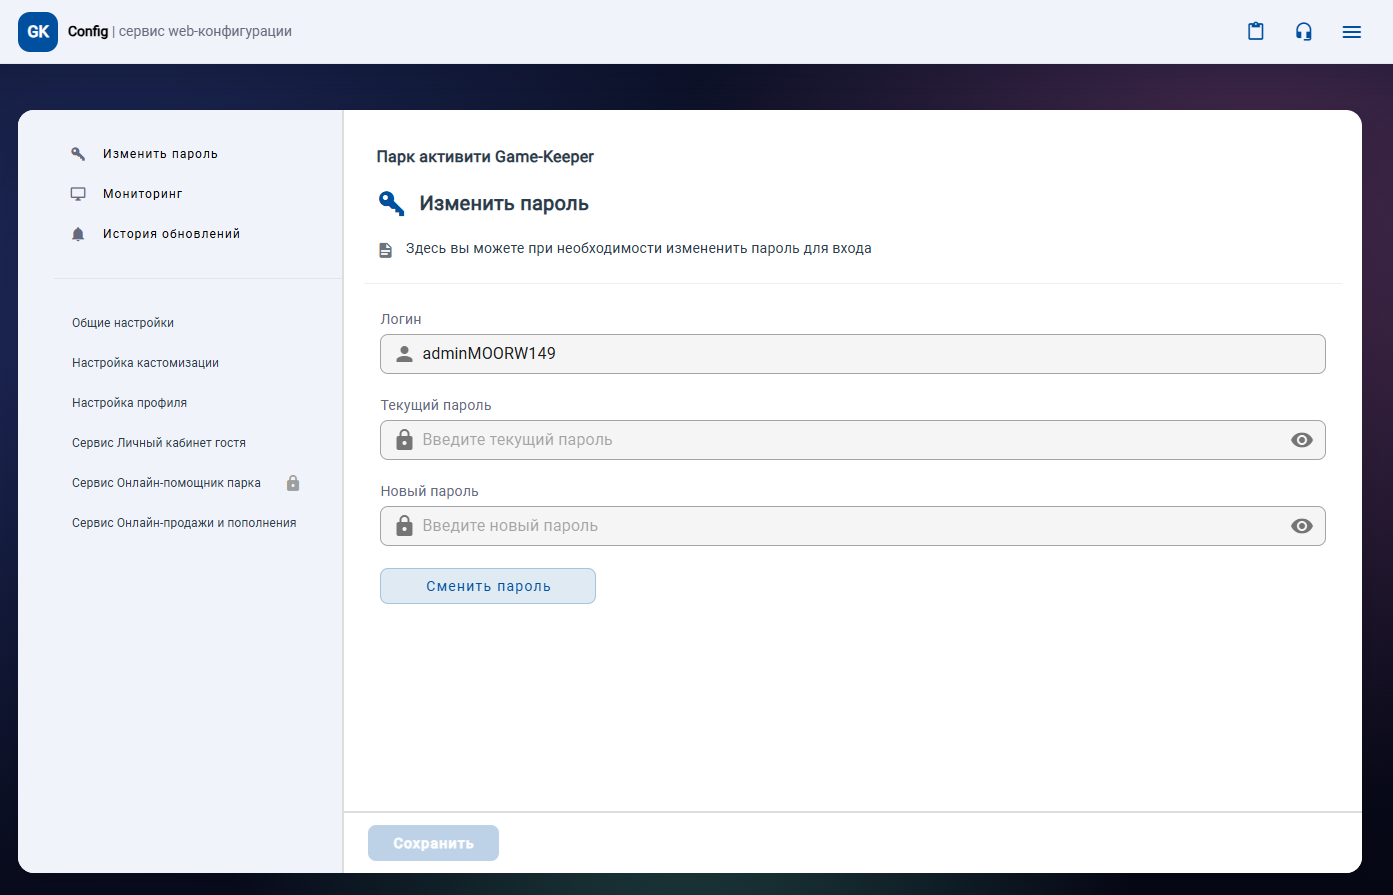Viewport: 1393px width, 895px height.
Task: Click the GK logo icon
Action: 38,32
